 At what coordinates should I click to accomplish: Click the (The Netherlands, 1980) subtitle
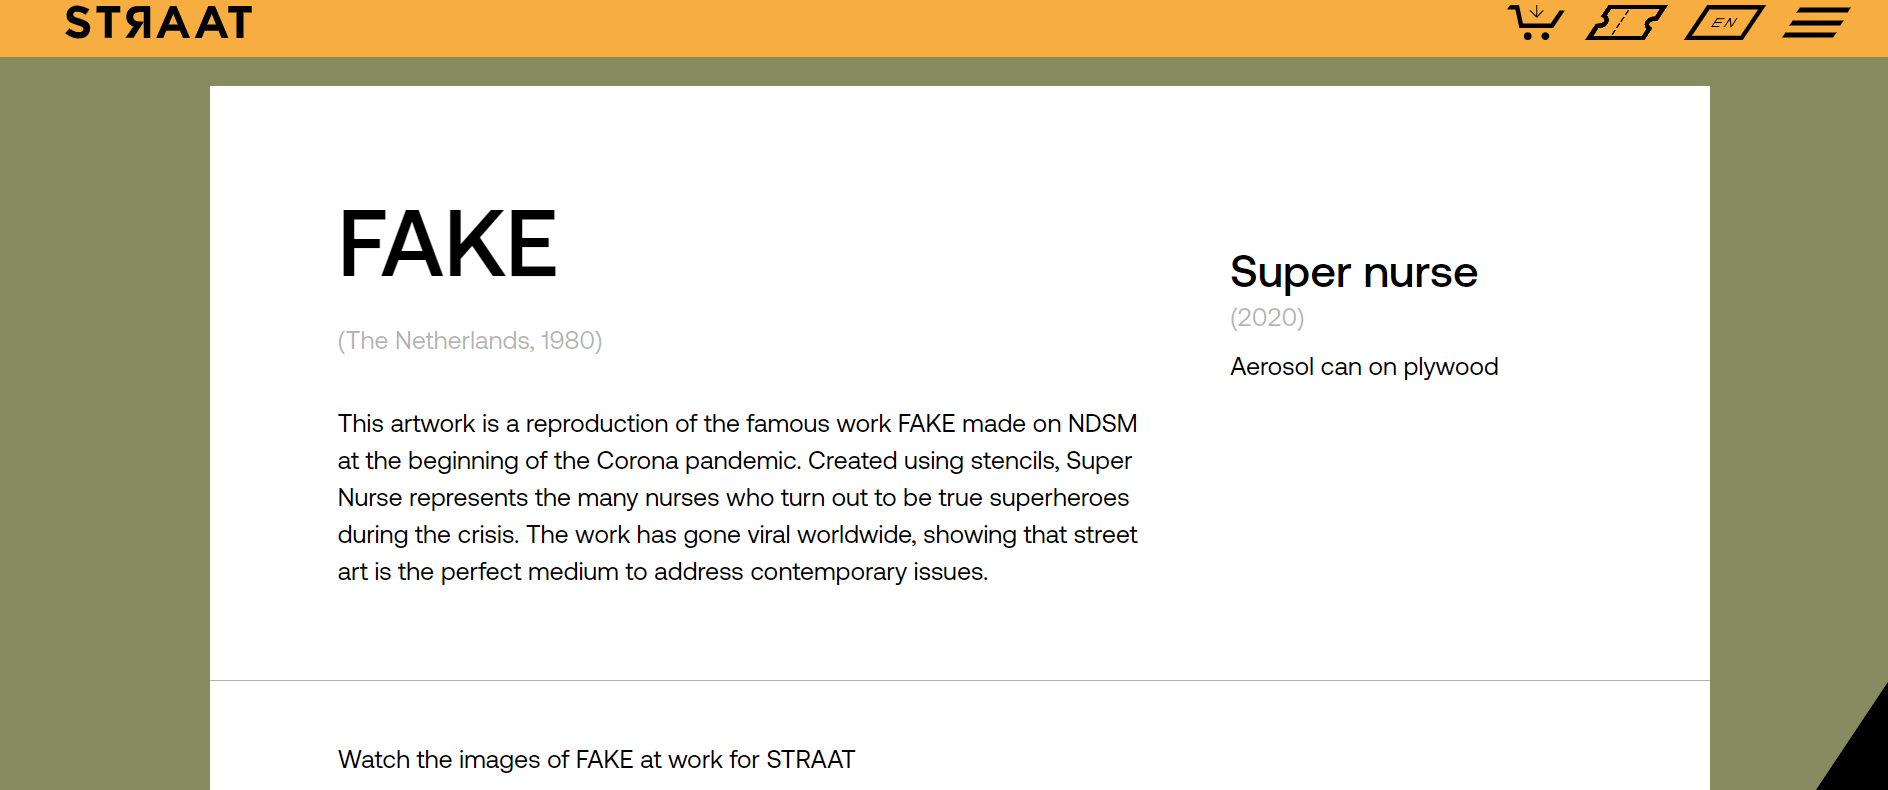pyautogui.click(x=469, y=341)
